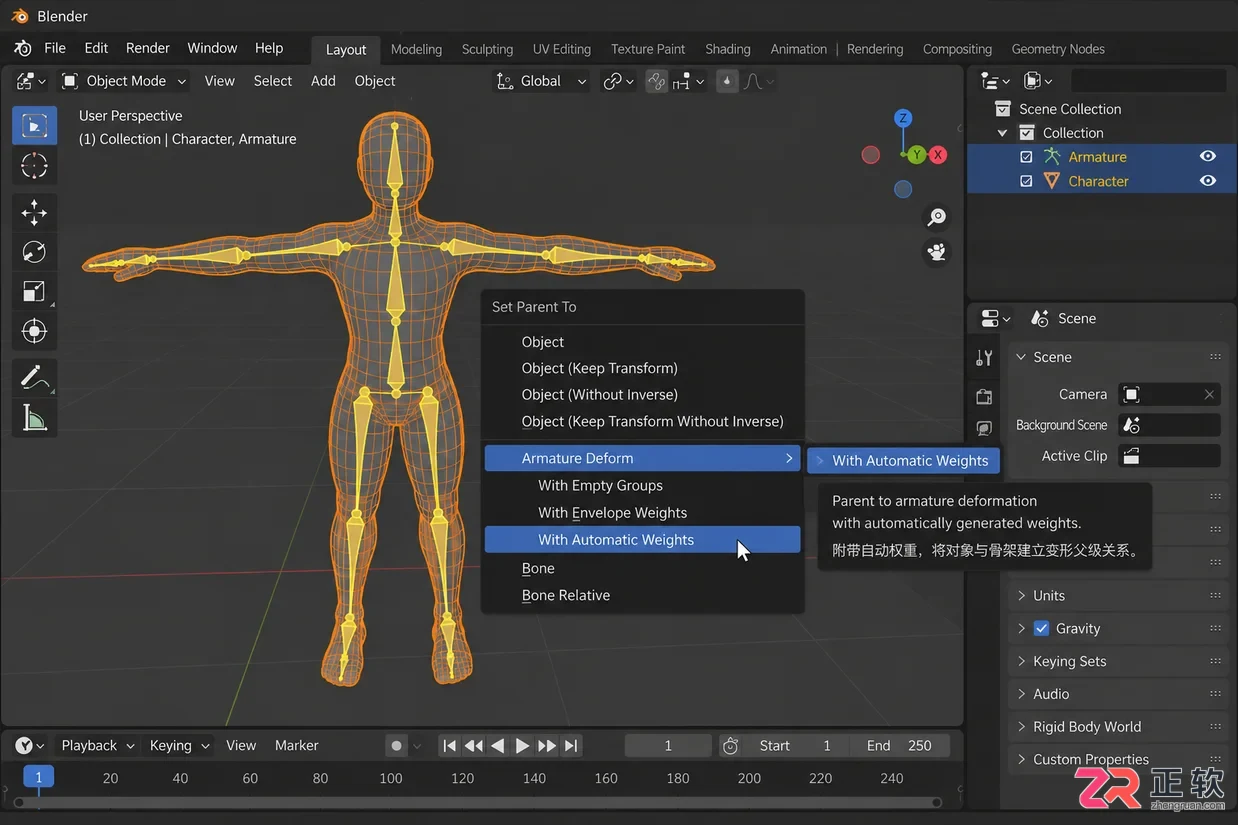Open the Global transform orientation dropdown
Image resolution: width=1238 pixels, height=825 pixels.
click(x=541, y=81)
